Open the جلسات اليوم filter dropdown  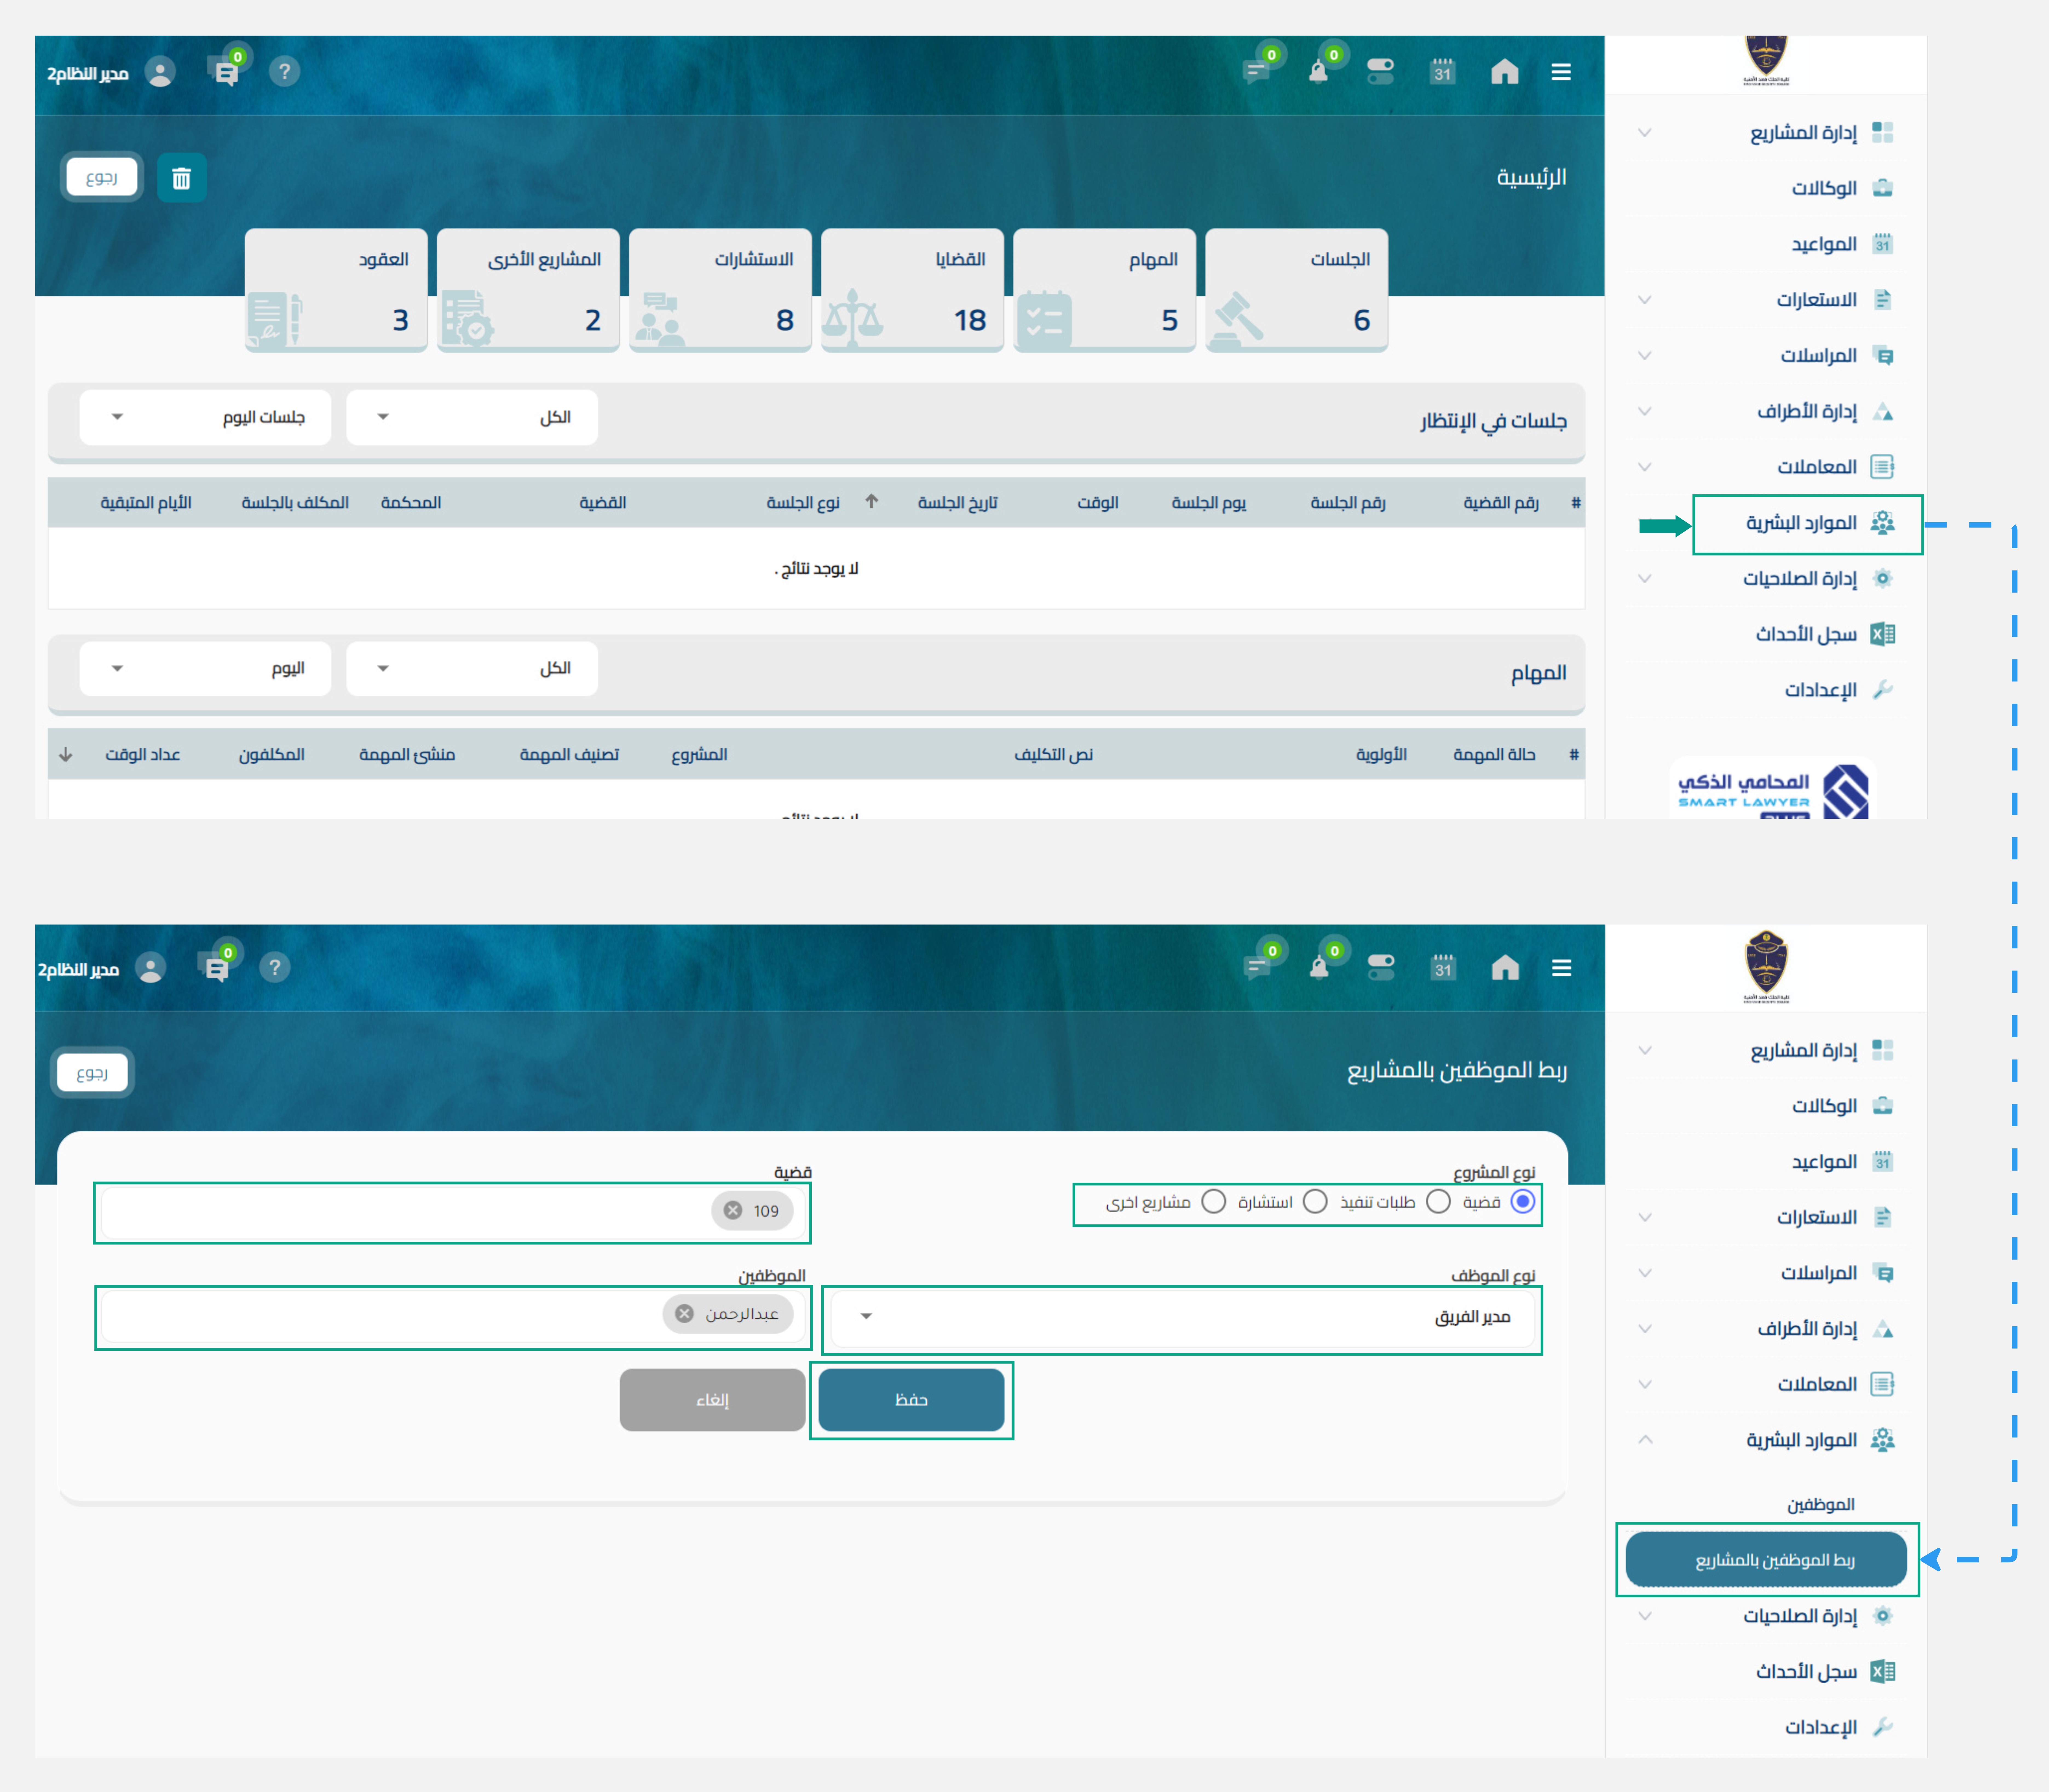click(205, 417)
